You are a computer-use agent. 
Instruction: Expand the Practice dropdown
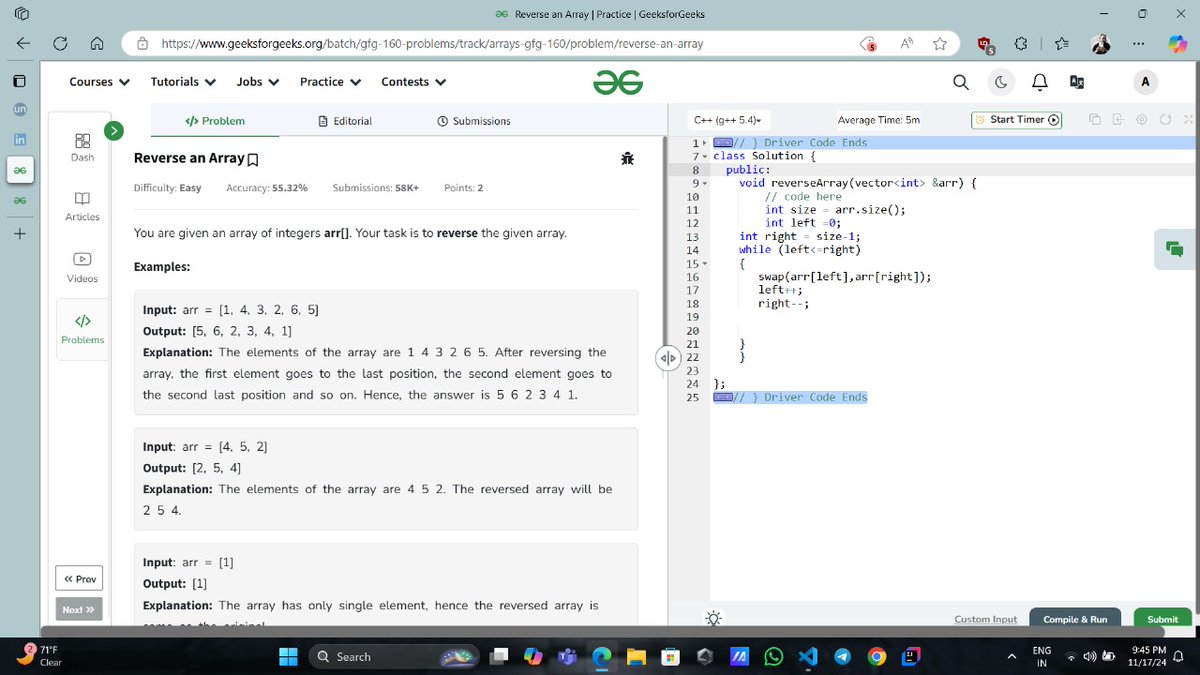pos(330,82)
